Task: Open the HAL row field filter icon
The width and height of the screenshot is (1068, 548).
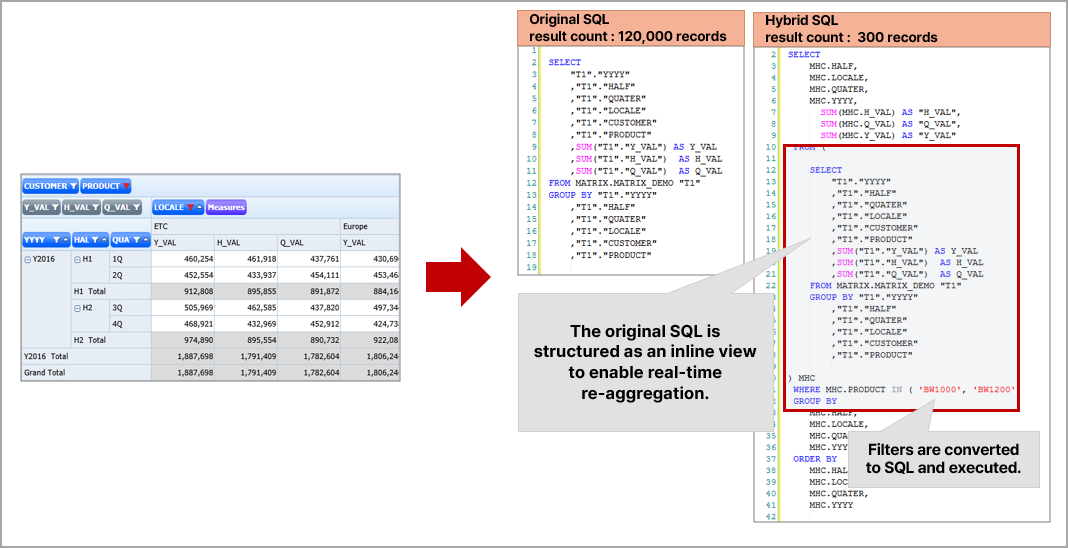Action: click(95, 240)
